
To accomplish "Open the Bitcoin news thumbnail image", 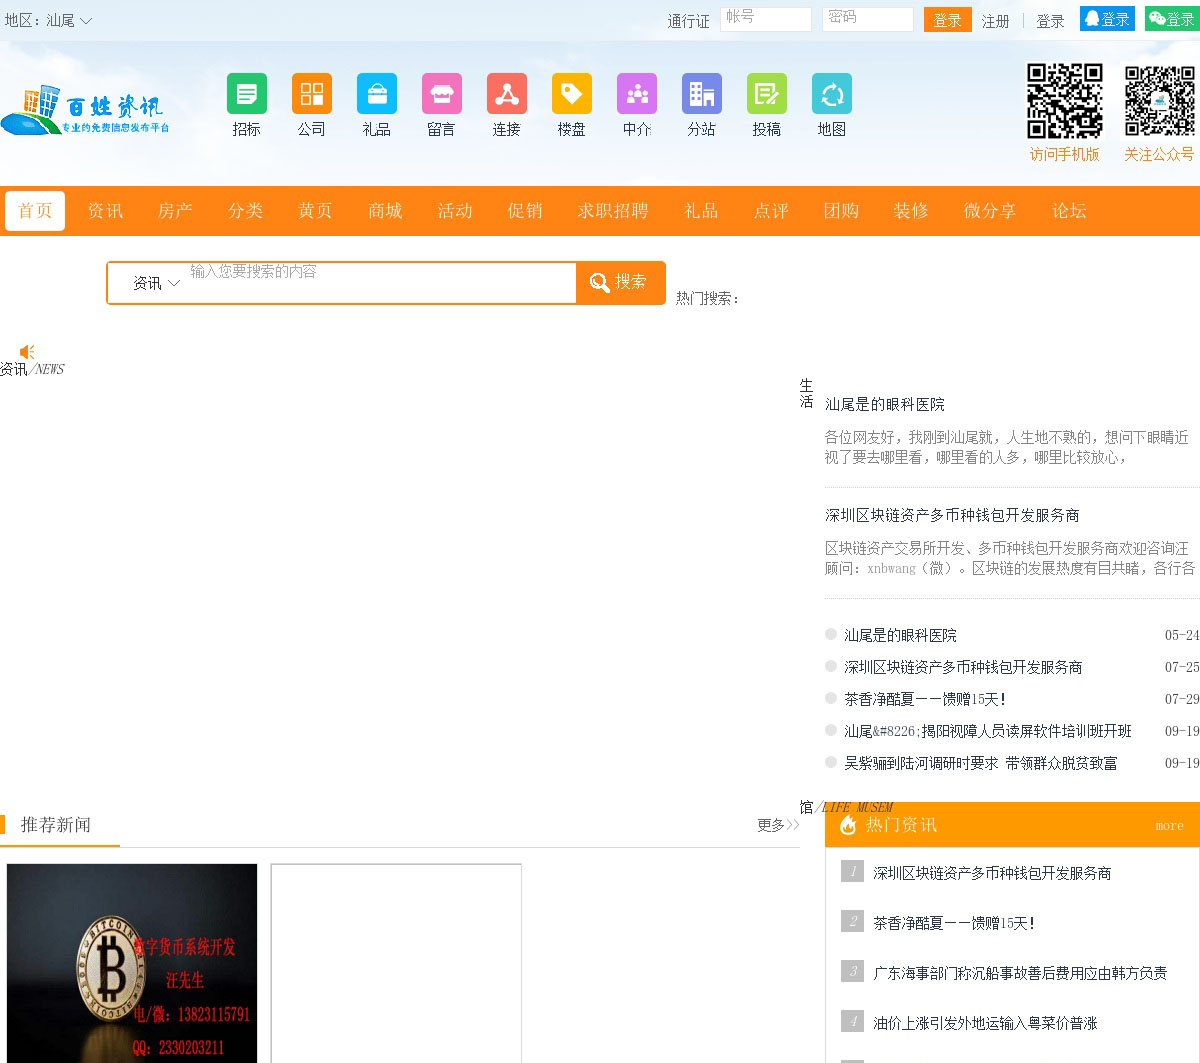I will click(132, 962).
